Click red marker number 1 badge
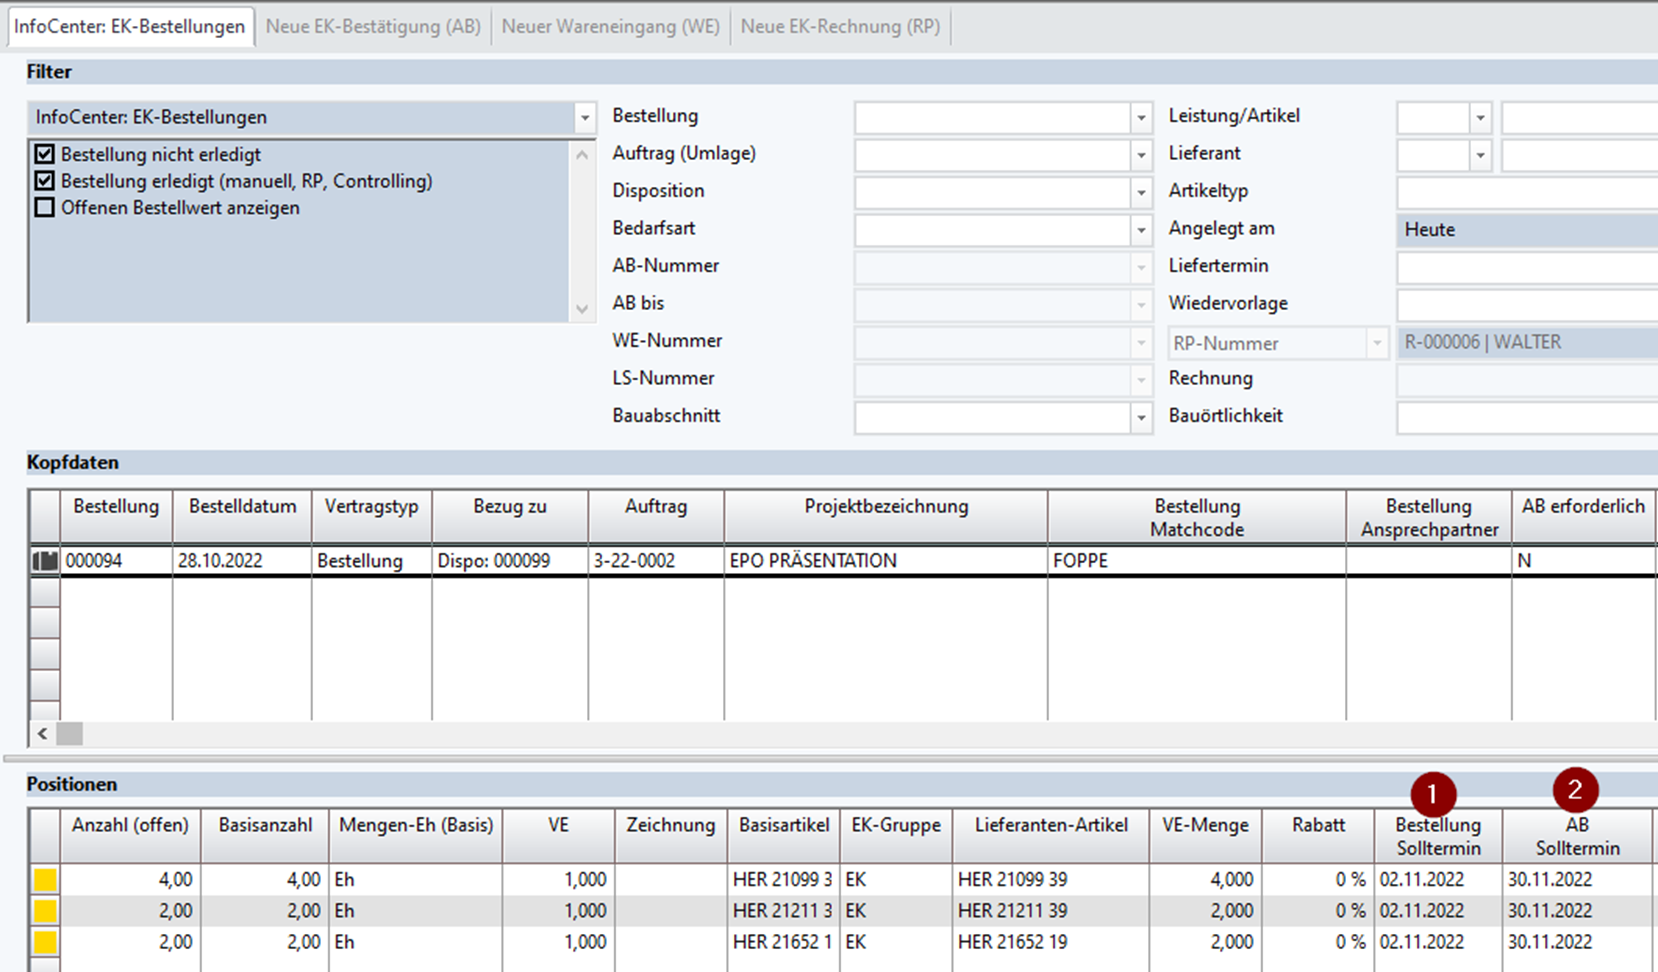This screenshot has height=972, width=1658. [1433, 794]
